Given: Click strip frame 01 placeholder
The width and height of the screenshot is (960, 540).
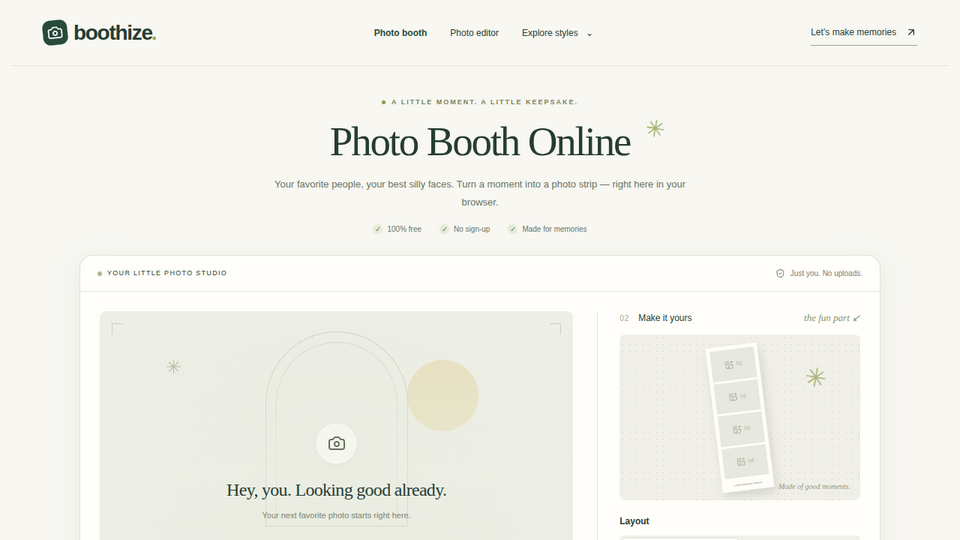Looking at the screenshot, I should (x=733, y=364).
